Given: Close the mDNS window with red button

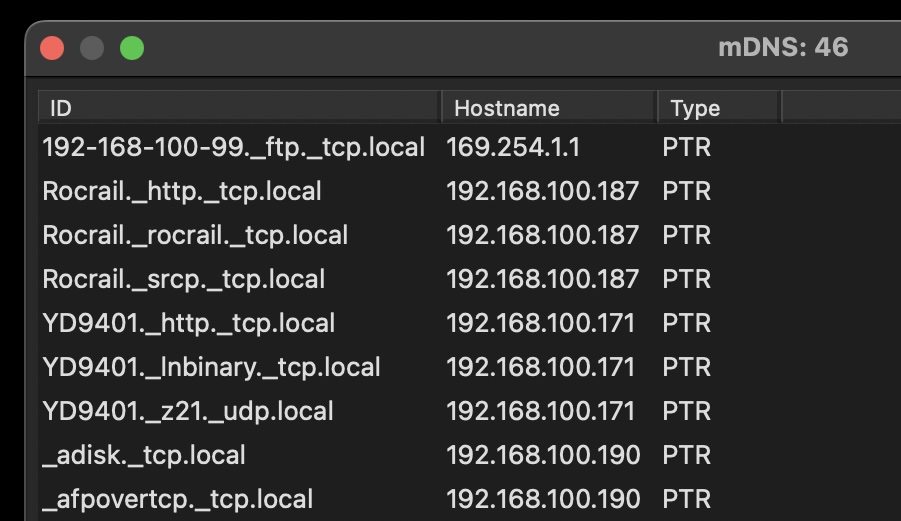Looking at the screenshot, I should [x=52, y=48].
